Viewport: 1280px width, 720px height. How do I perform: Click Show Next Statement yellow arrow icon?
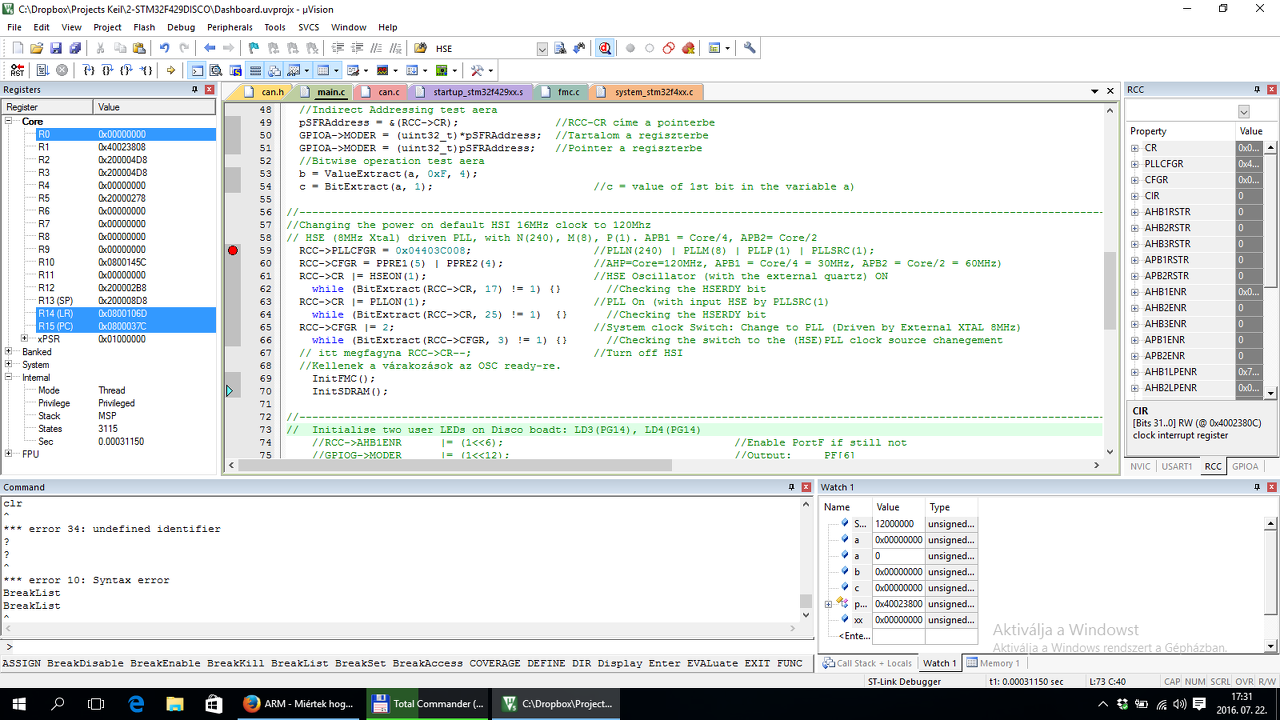tap(171, 70)
